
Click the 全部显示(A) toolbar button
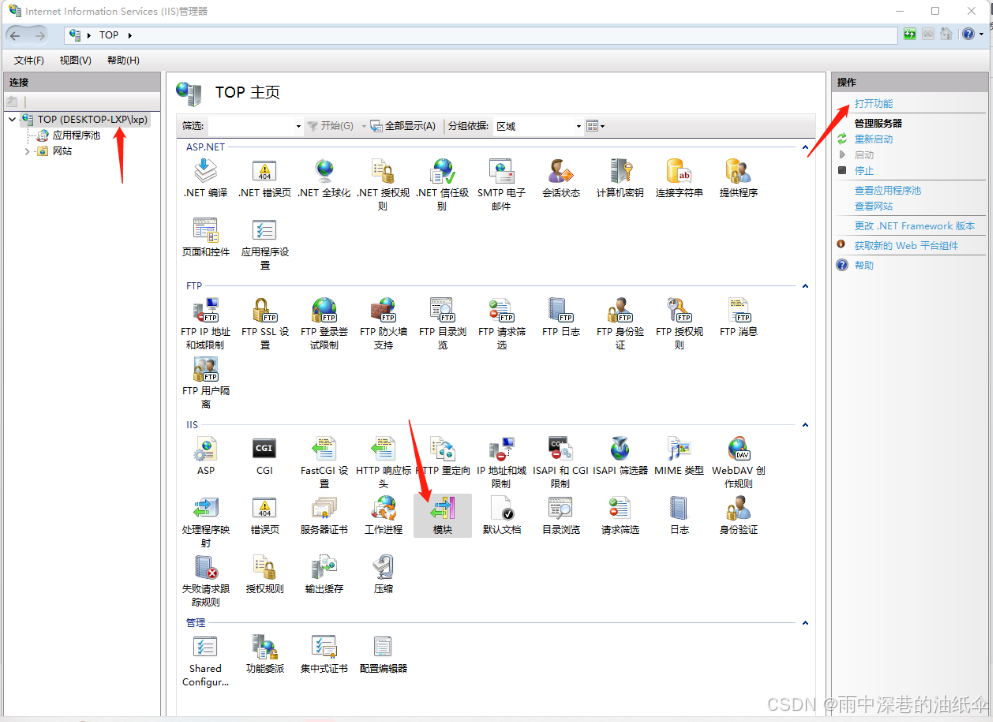[x=403, y=126]
